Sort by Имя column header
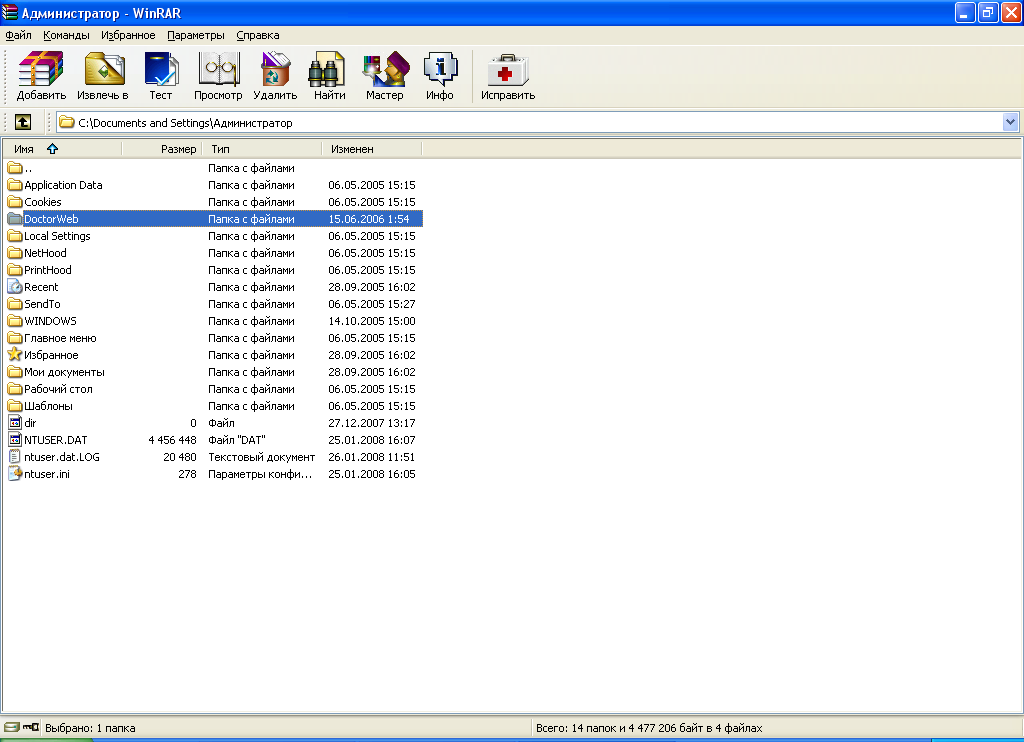Image resolution: width=1024 pixels, height=742 pixels. click(62, 149)
